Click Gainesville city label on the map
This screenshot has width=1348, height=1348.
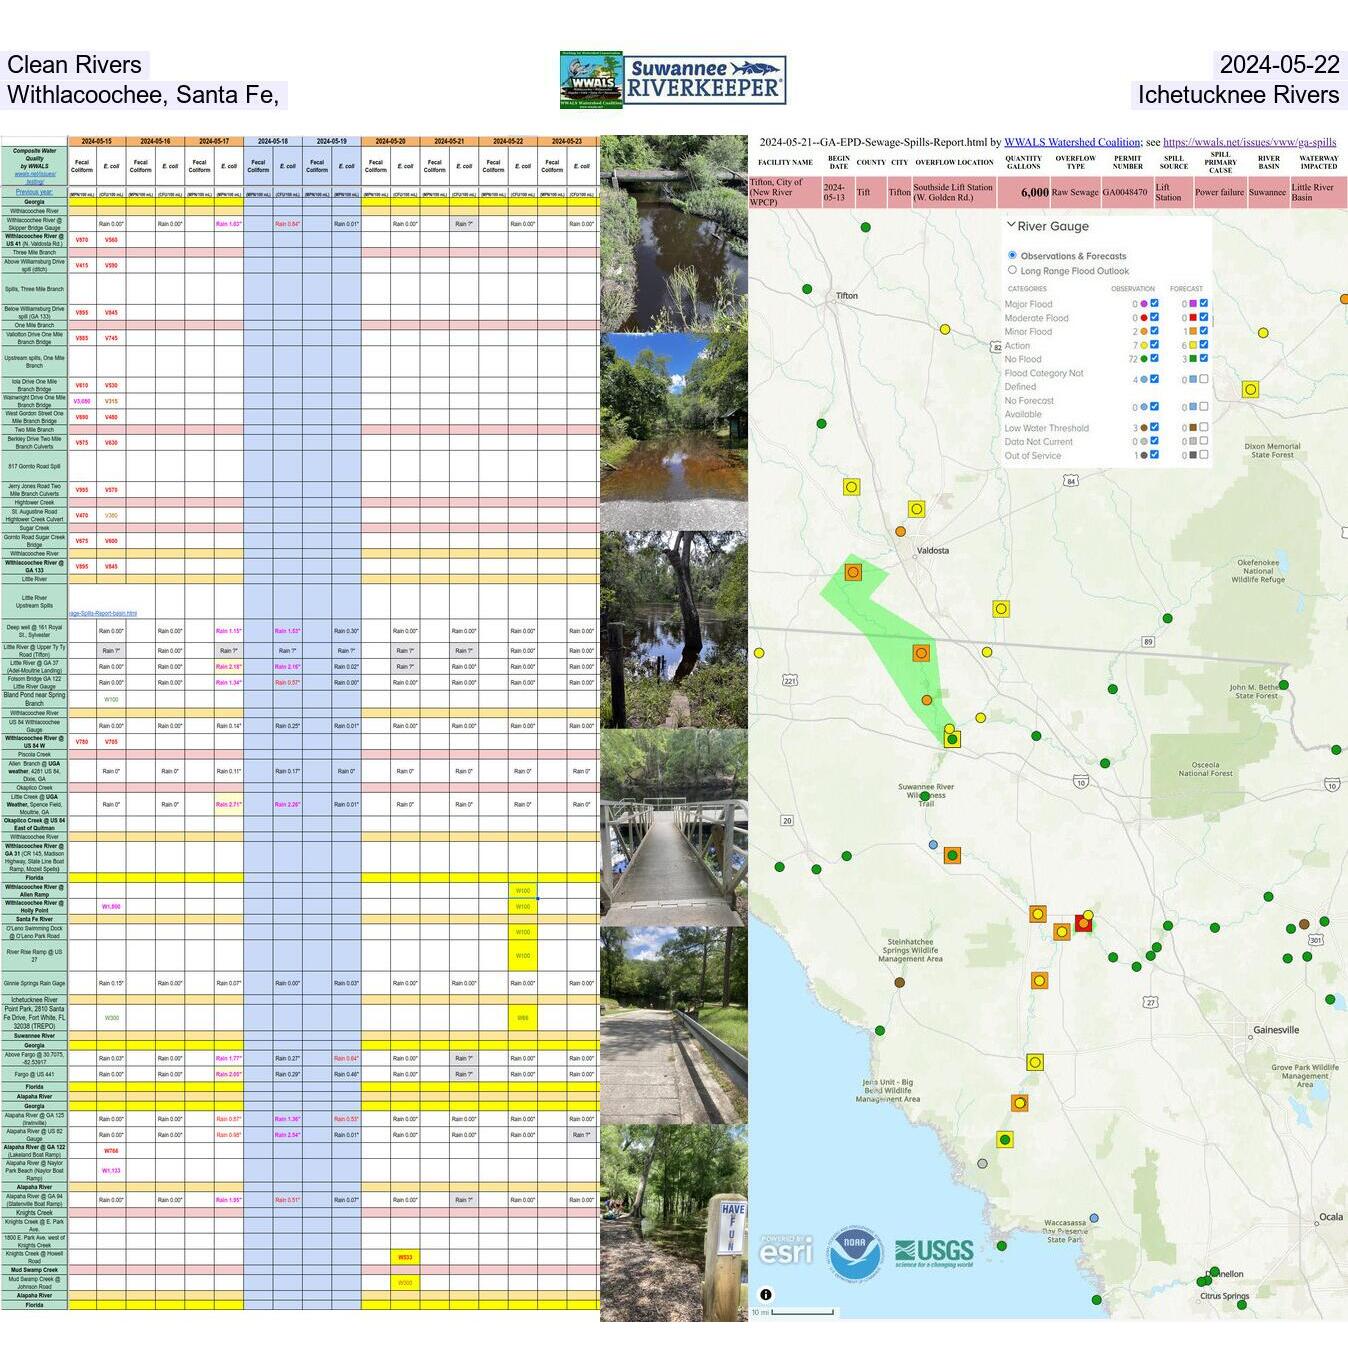[x=1276, y=1029]
